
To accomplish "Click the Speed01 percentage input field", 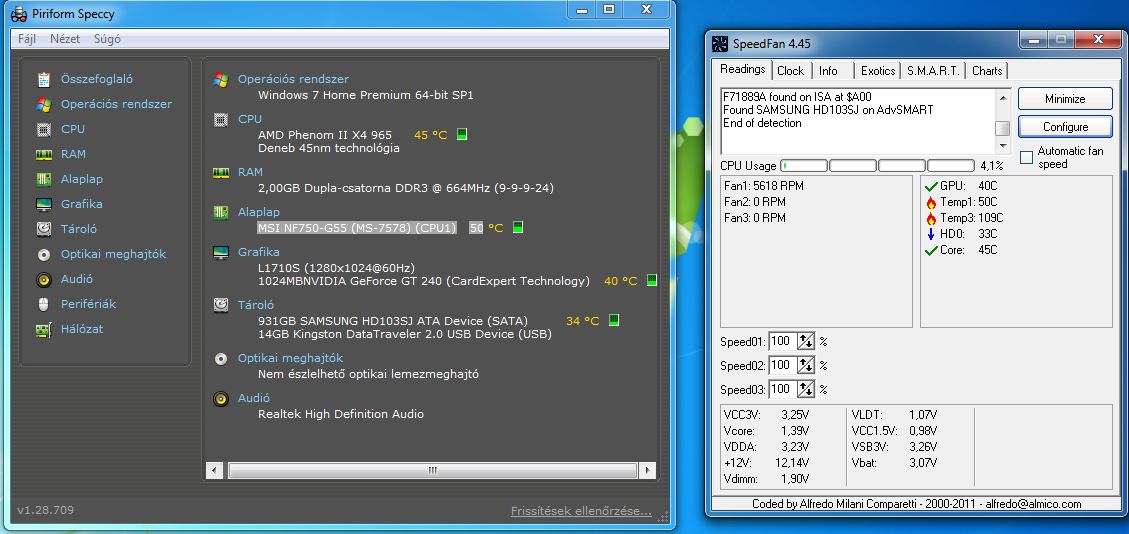I will tap(783, 342).
